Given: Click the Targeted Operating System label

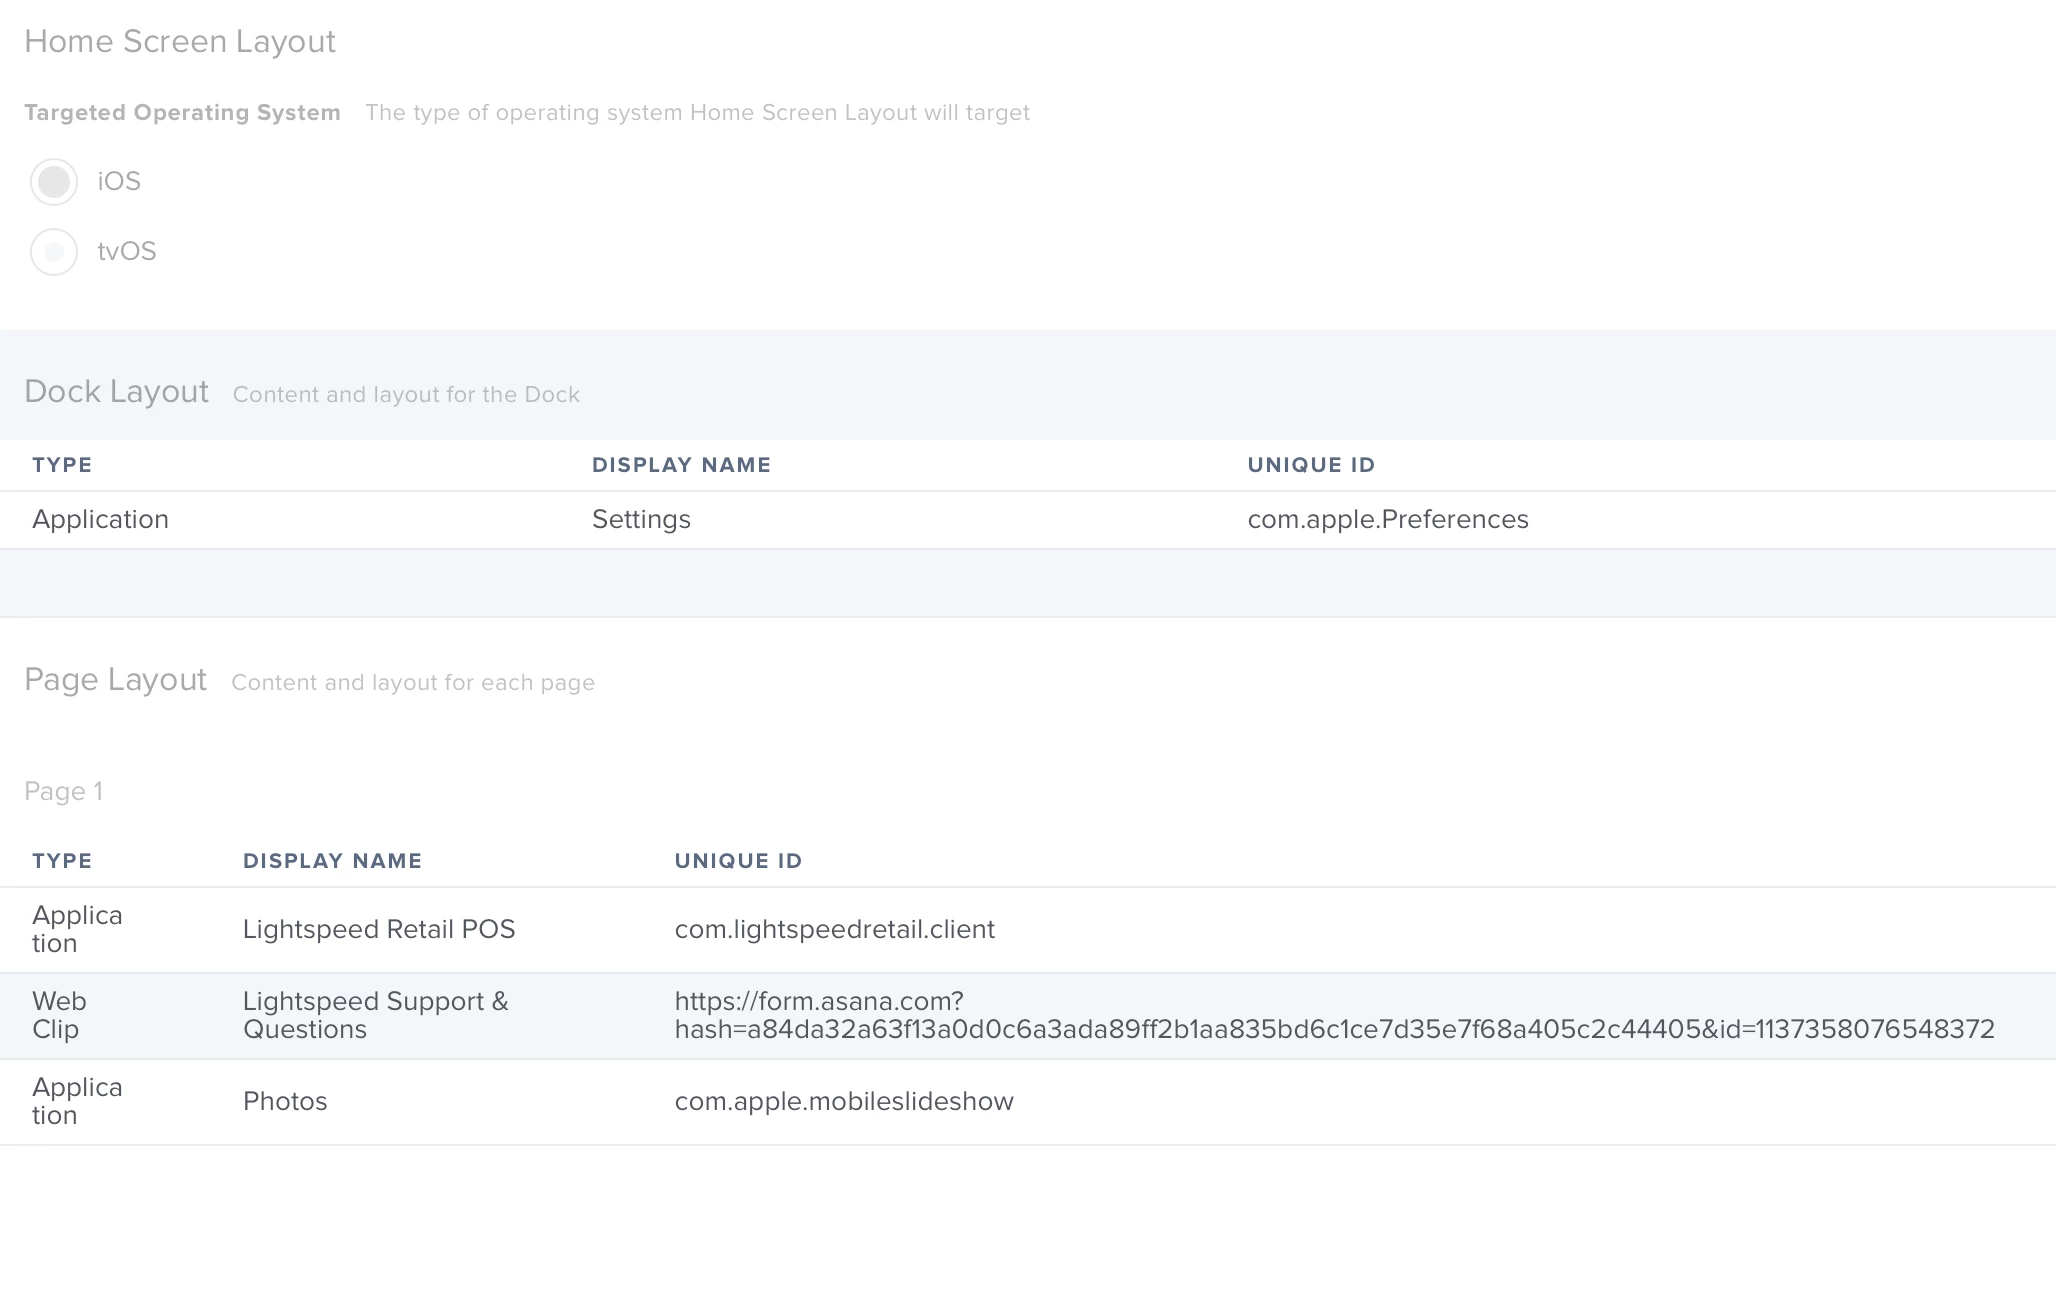Looking at the screenshot, I should (x=182, y=113).
